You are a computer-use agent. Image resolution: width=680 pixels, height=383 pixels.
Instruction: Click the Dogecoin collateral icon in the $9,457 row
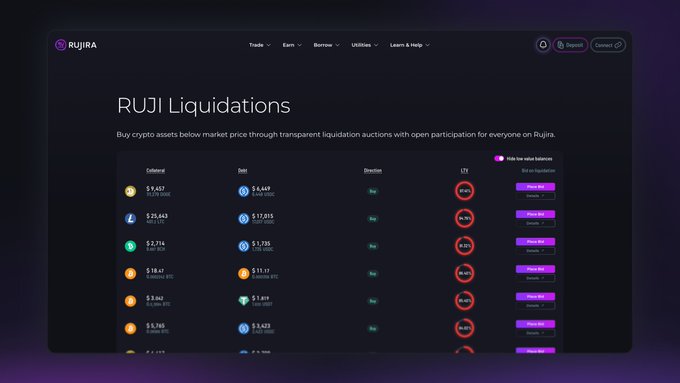pos(130,191)
